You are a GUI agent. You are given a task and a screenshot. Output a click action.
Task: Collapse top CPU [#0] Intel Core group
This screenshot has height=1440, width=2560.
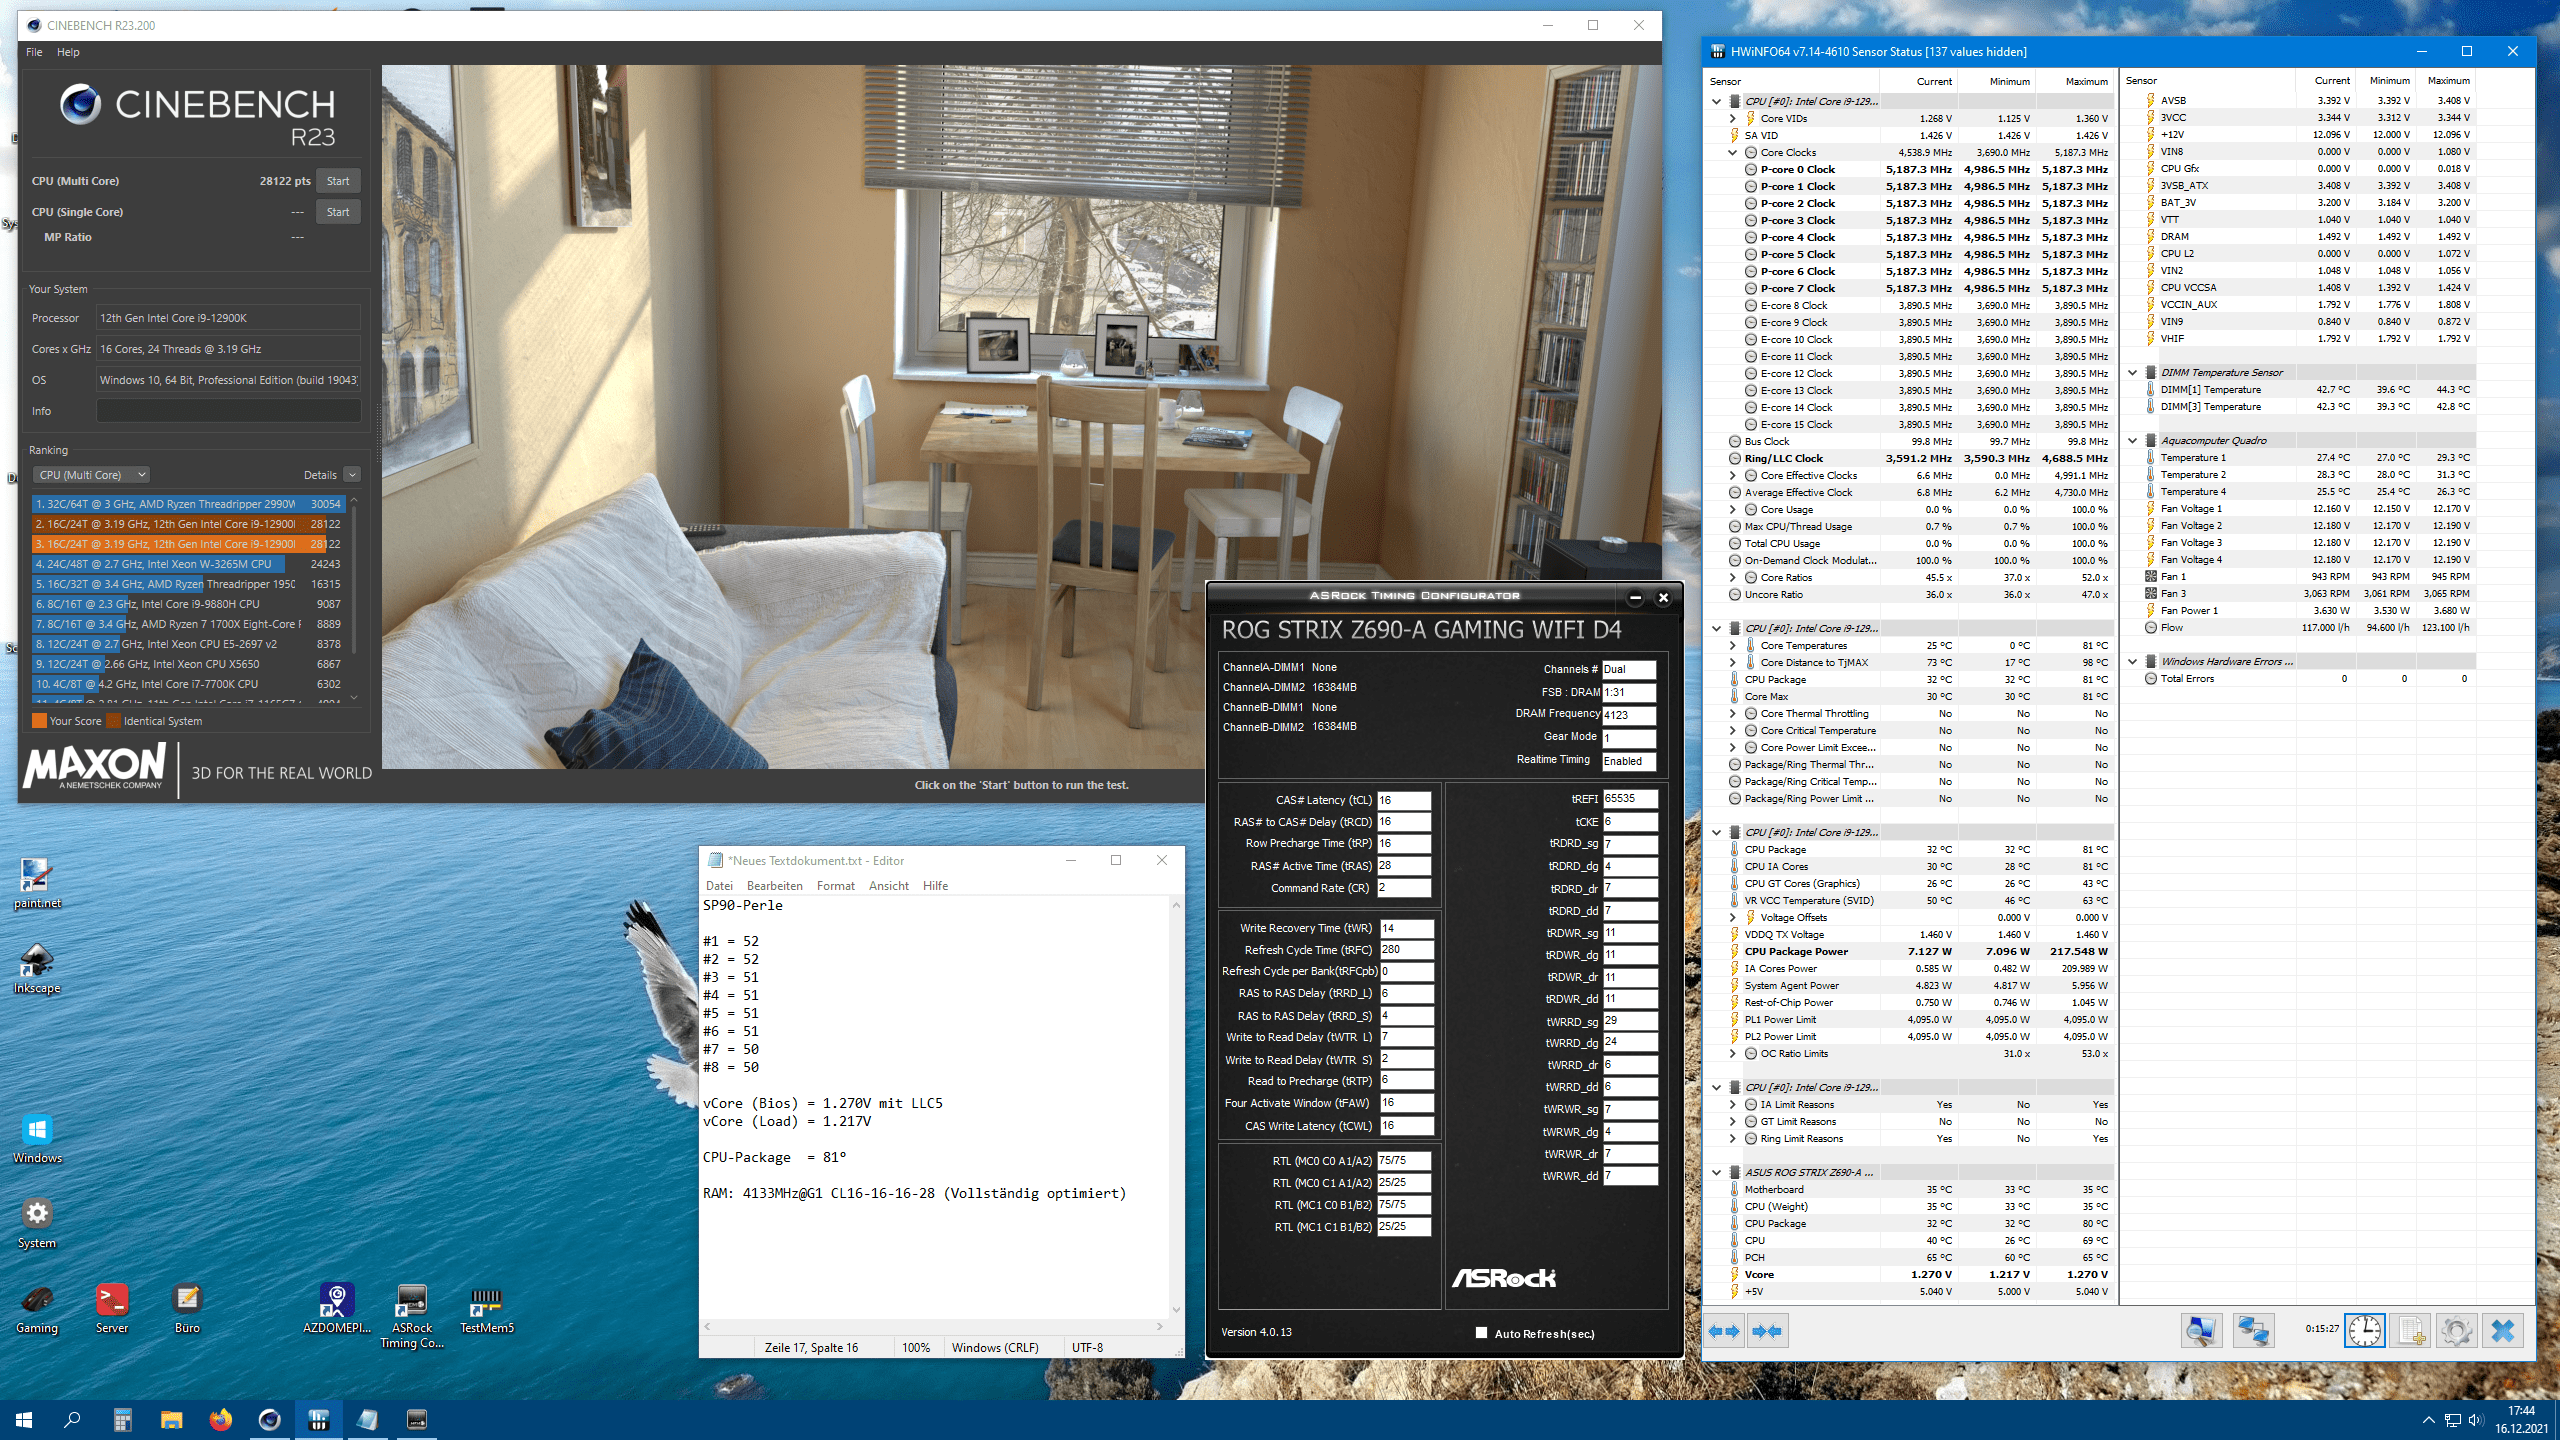point(1716,101)
